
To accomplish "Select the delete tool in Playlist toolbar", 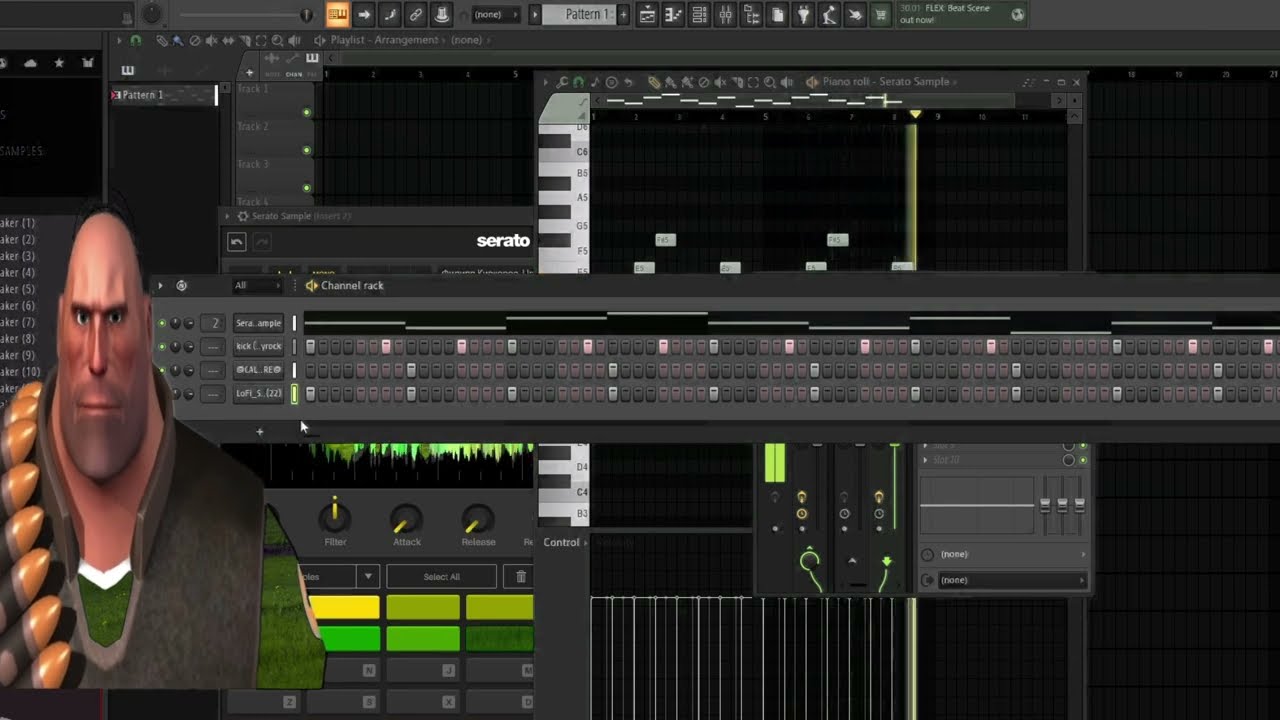I will coord(195,40).
